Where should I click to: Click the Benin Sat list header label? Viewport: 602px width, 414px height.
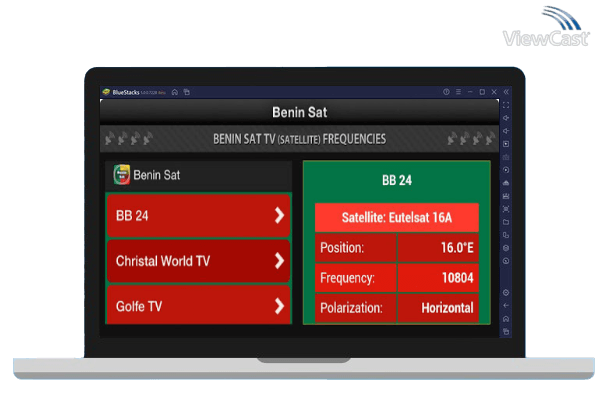(157, 176)
